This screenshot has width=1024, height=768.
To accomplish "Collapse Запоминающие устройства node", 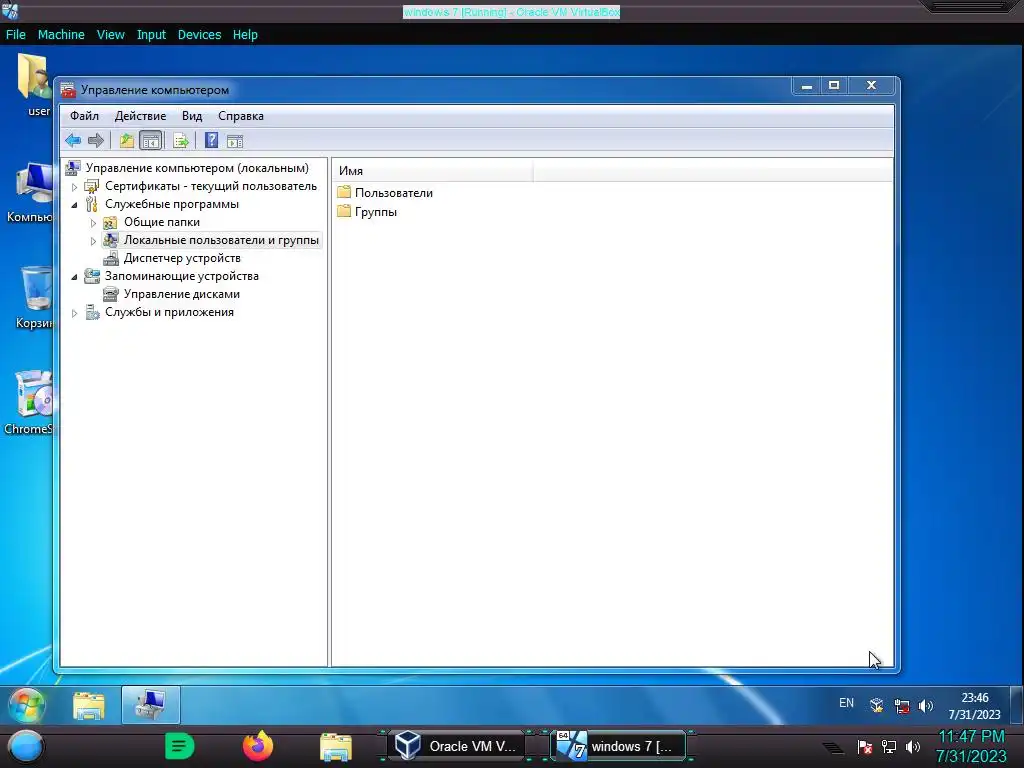I will [74, 277].
